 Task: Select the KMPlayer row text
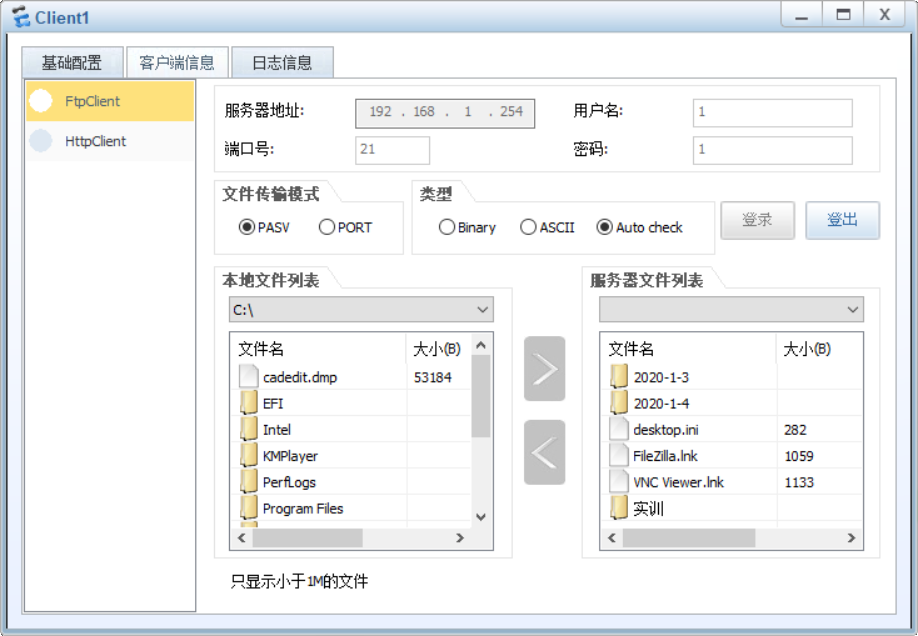[x=290, y=456]
